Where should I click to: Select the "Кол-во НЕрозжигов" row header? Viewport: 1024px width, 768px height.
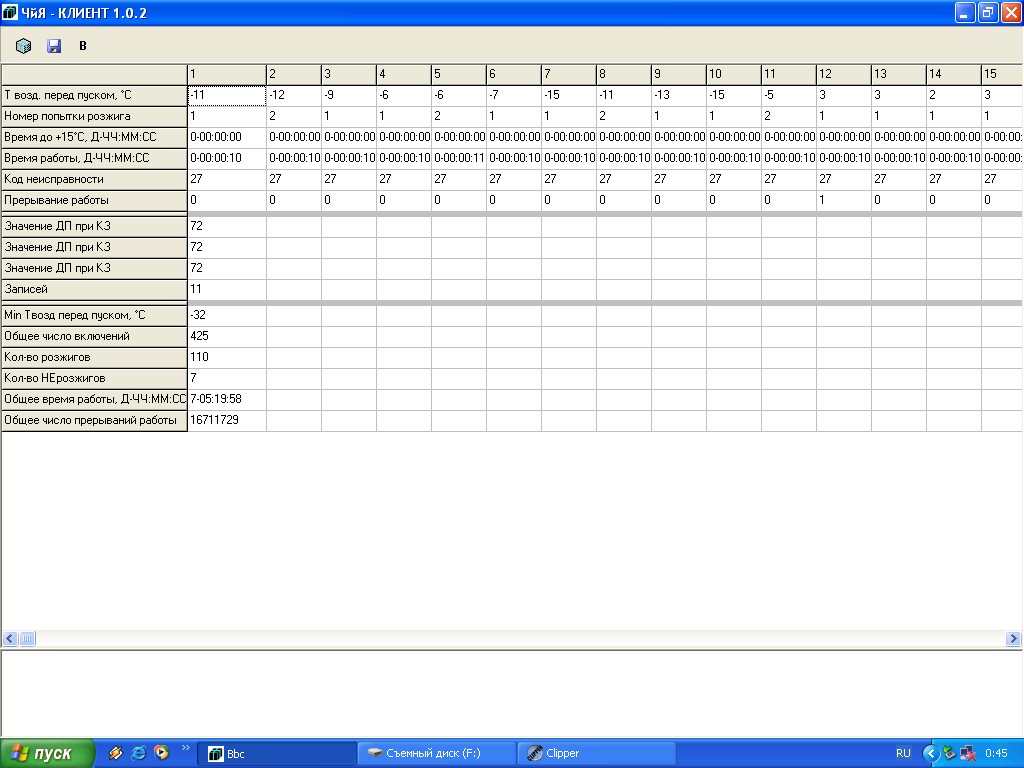(x=94, y=378)
